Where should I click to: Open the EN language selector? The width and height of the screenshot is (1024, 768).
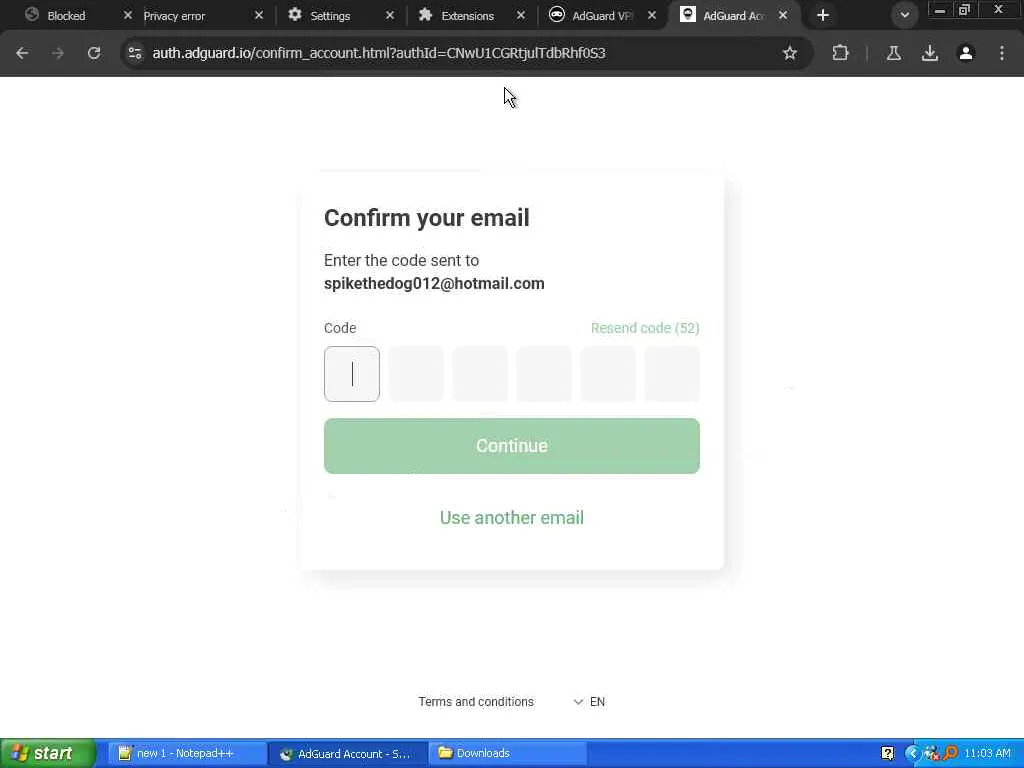click(x=589, y=701)
